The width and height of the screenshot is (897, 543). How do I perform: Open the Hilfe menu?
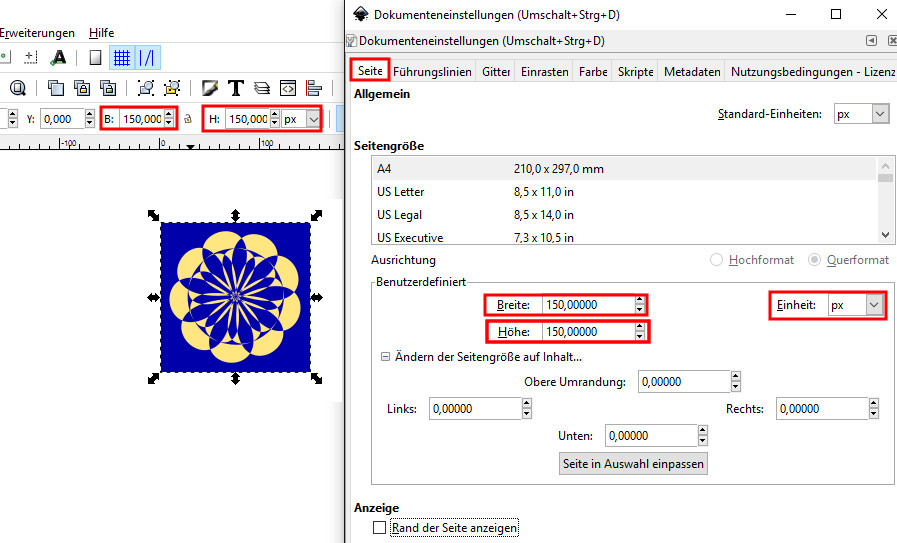pos(102,33)
